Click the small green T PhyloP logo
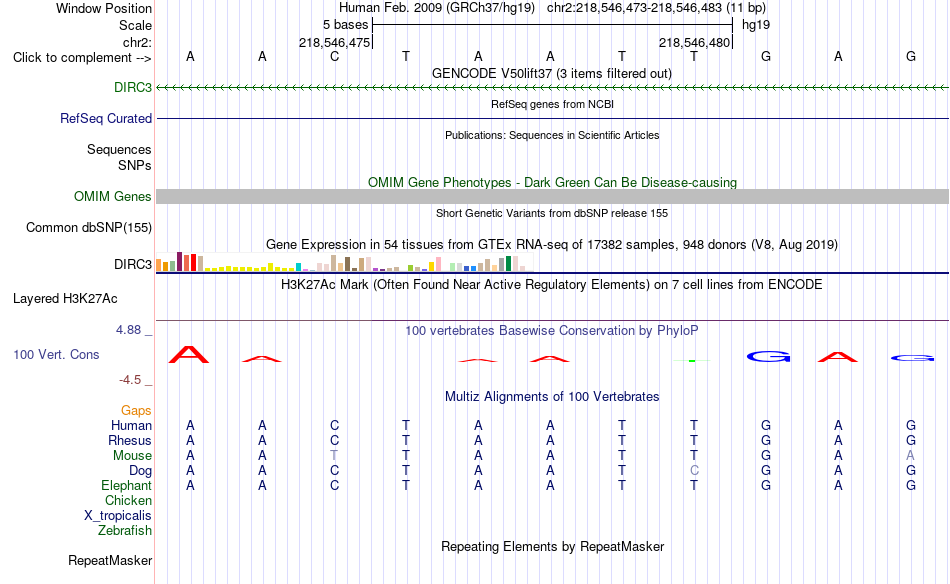Screen dimensions: 950x584 coord(692,360)
